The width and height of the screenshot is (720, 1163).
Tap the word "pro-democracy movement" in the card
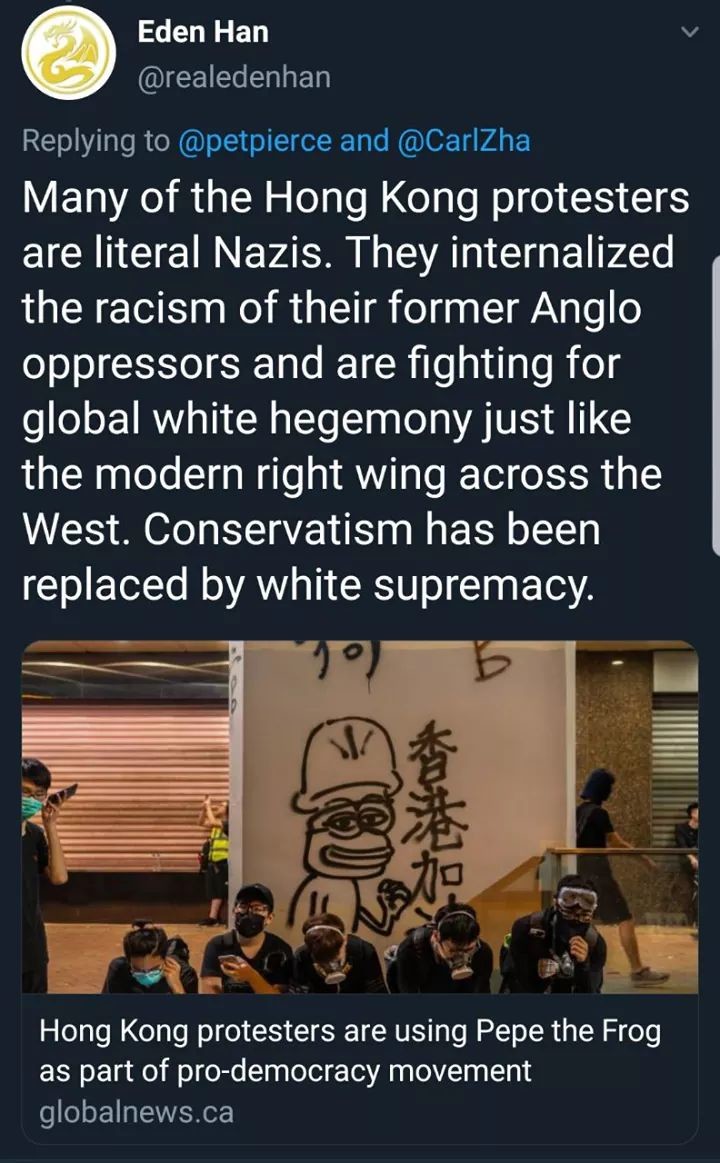354,1071
